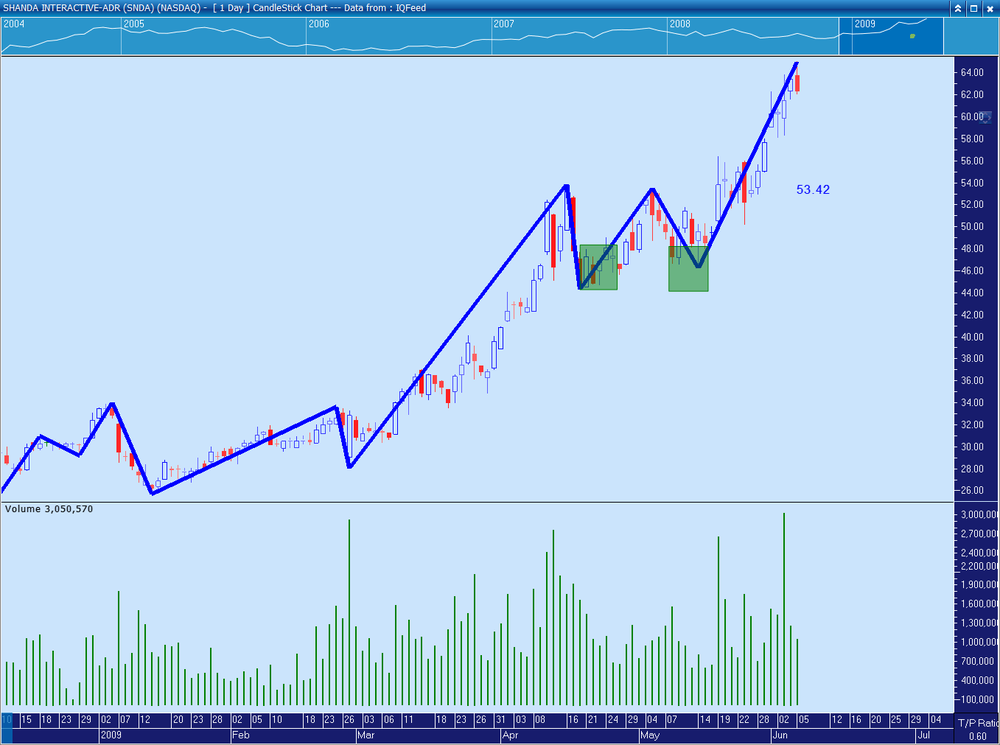Select the first green rectangle near April 21
Screen dimensions: 1000x745
(x=598, y=267)
